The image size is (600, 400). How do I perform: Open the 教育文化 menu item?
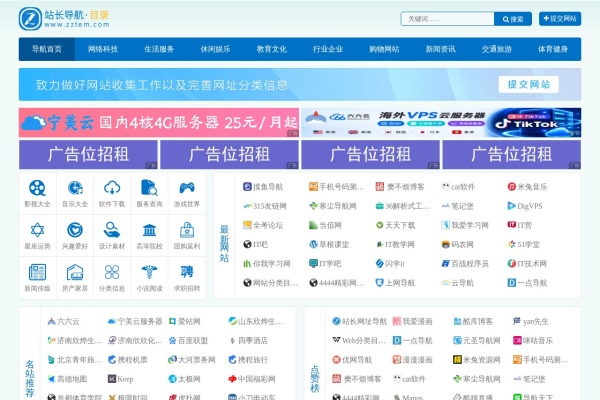tap(272, 49)
